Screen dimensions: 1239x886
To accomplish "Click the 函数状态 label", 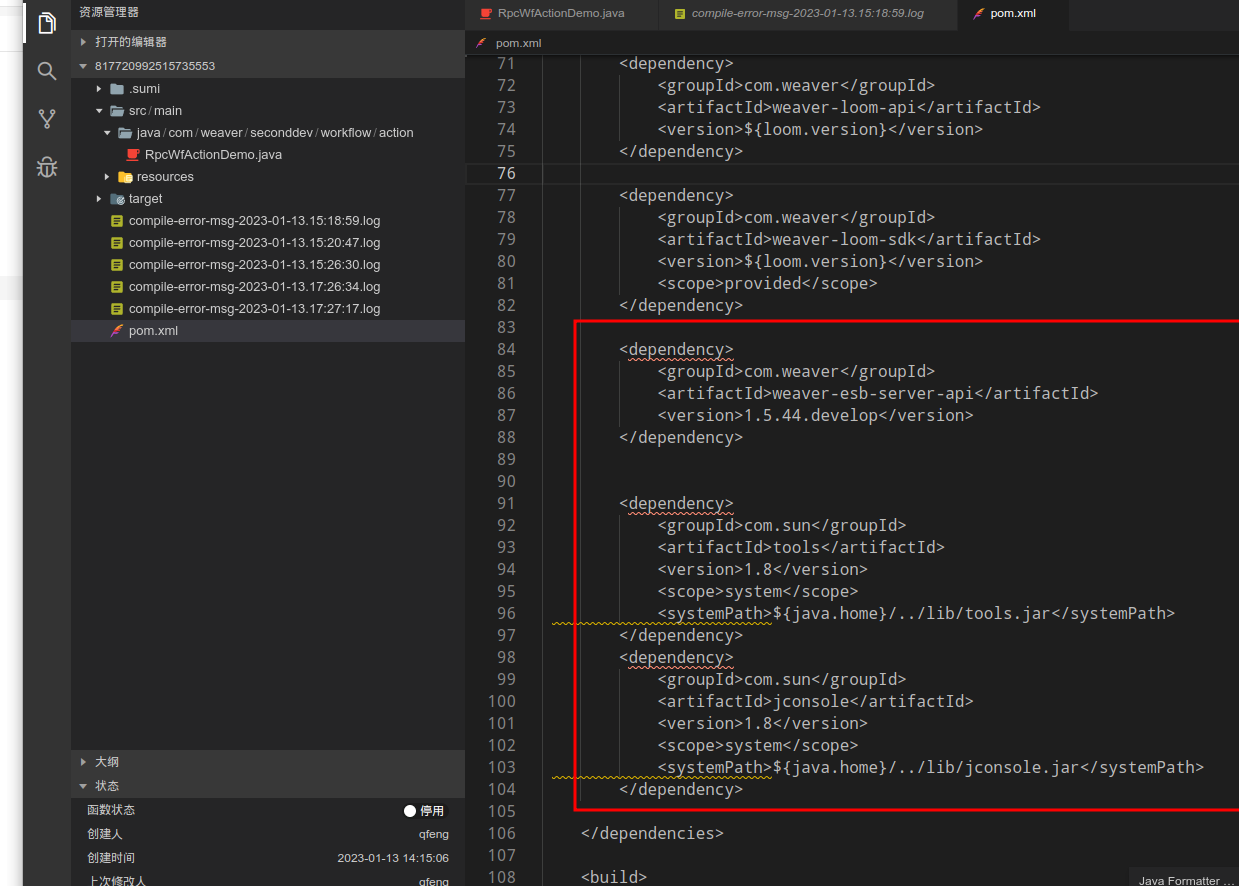I will coord(111,810).
